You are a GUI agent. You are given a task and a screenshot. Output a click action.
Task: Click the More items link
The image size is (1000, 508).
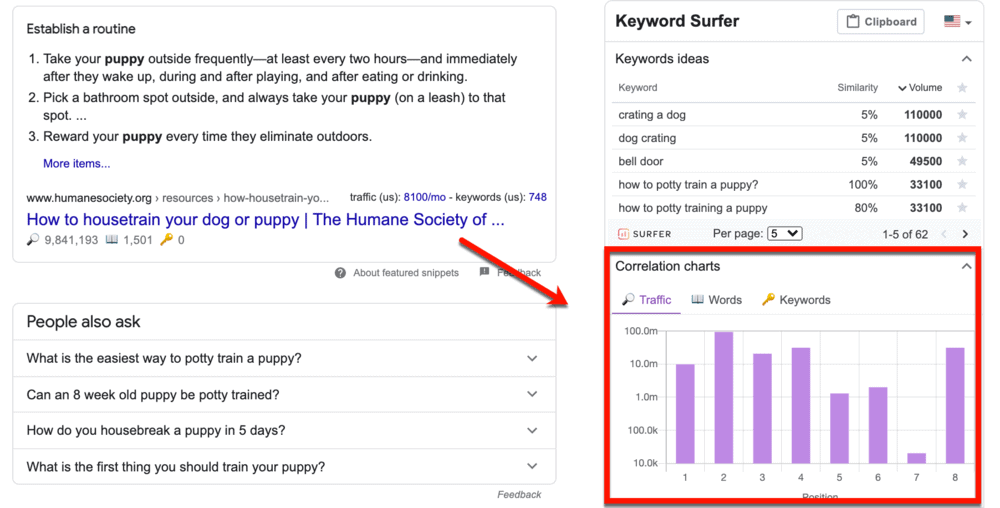(x=77, y=164)
